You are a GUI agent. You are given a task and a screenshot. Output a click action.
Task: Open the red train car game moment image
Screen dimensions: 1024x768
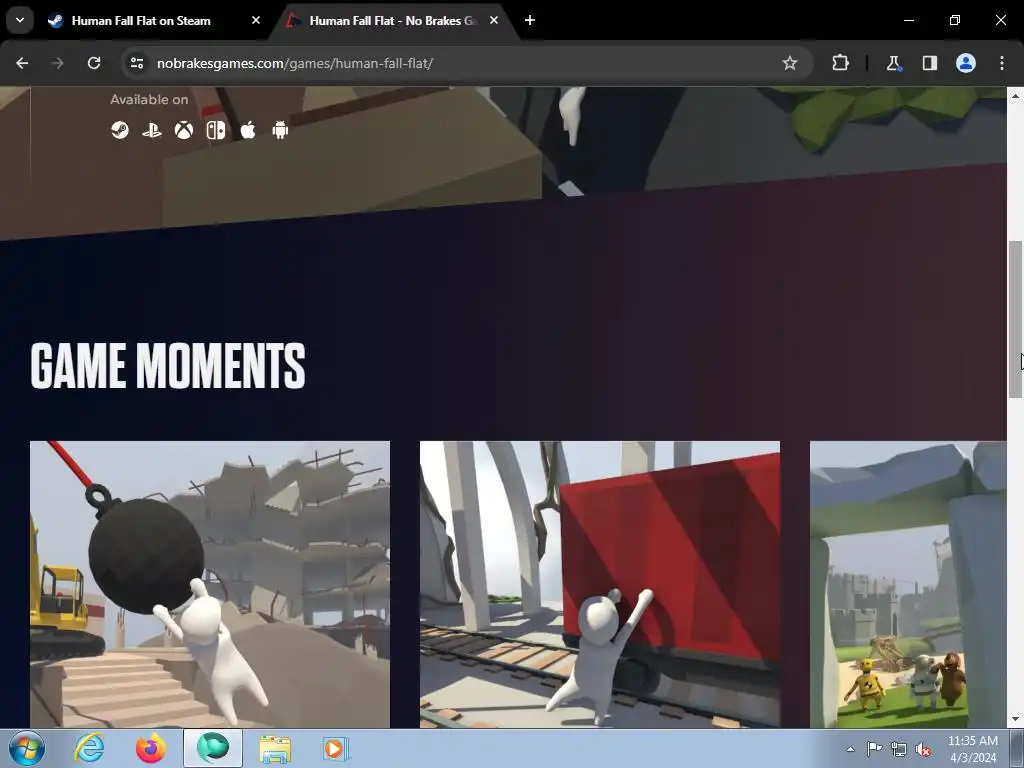(x=600, y=584)
